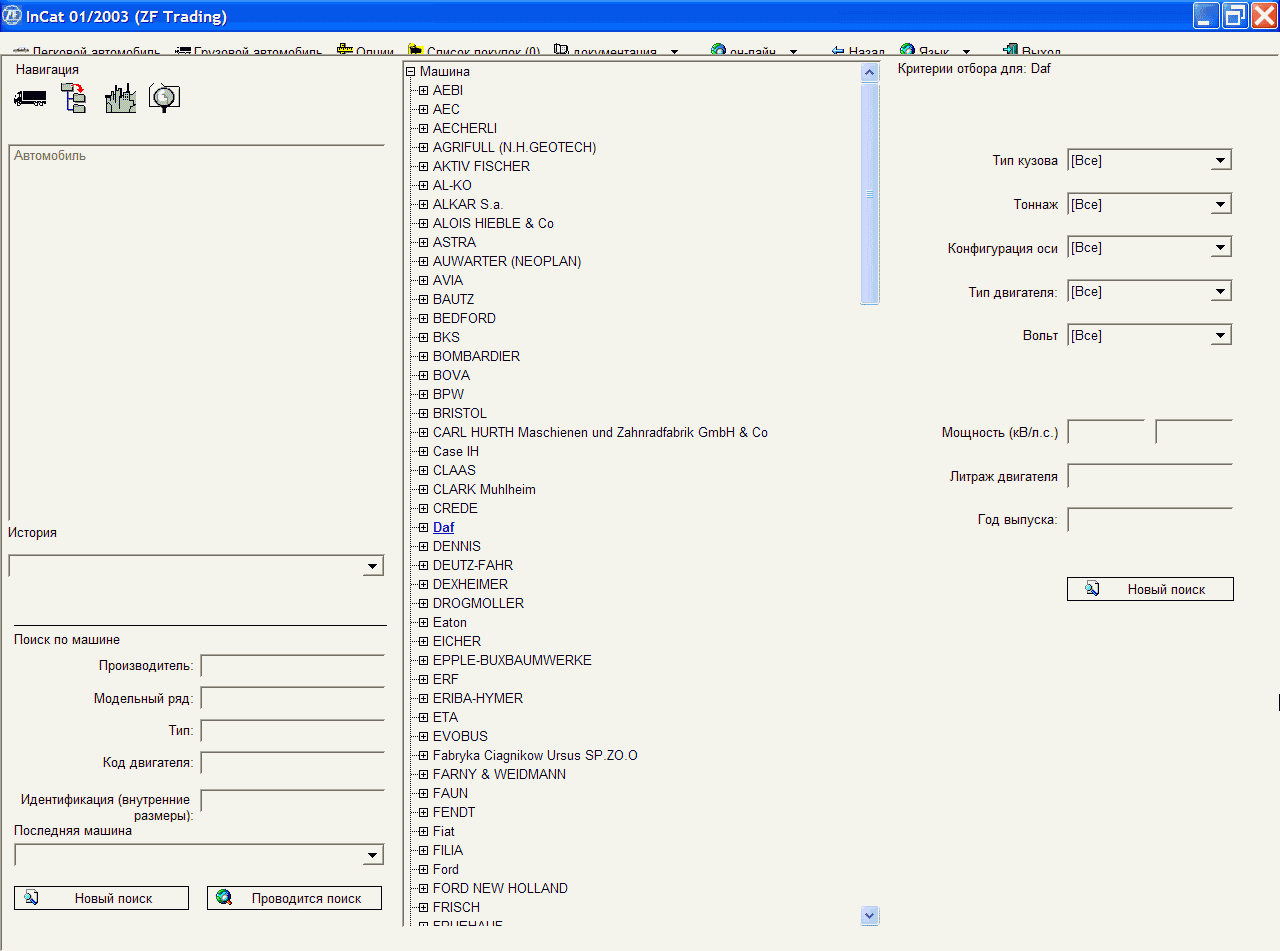Select Eaton in the tree
This screenshot has height=951, width=1280.
coord(450,623)
